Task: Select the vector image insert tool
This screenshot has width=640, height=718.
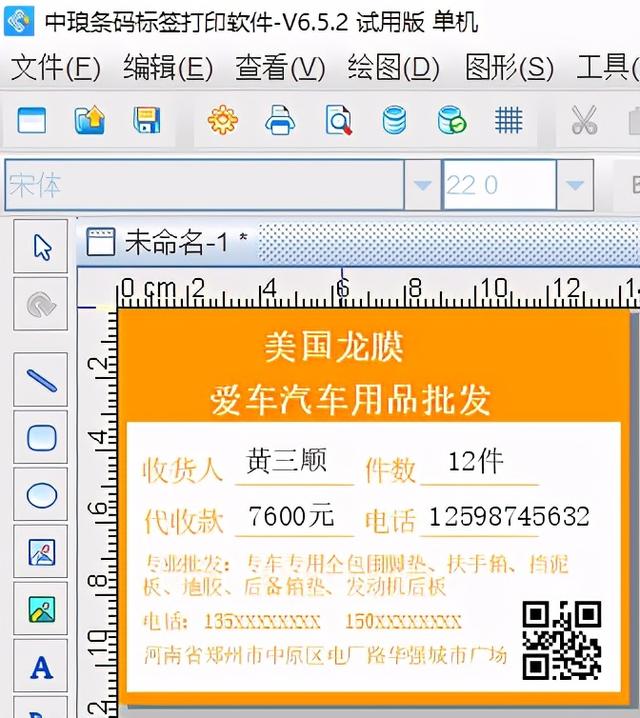Action: click(41, 552)
